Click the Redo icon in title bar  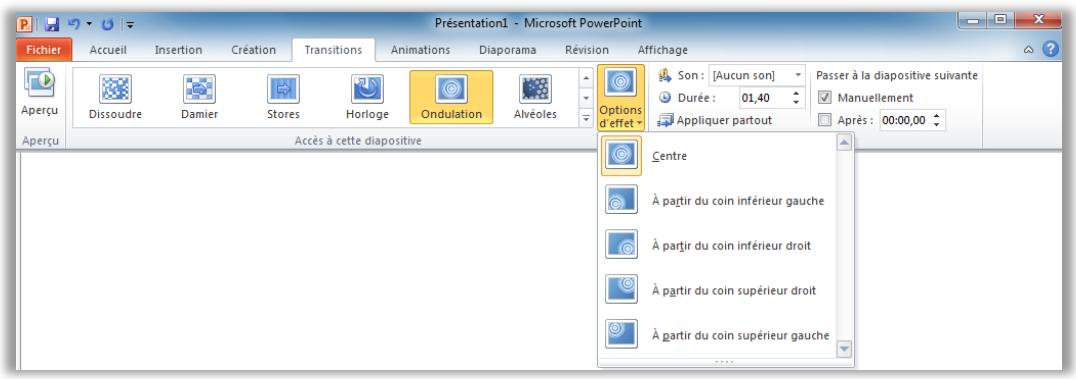pyautogui.click(x=108, y=24)
